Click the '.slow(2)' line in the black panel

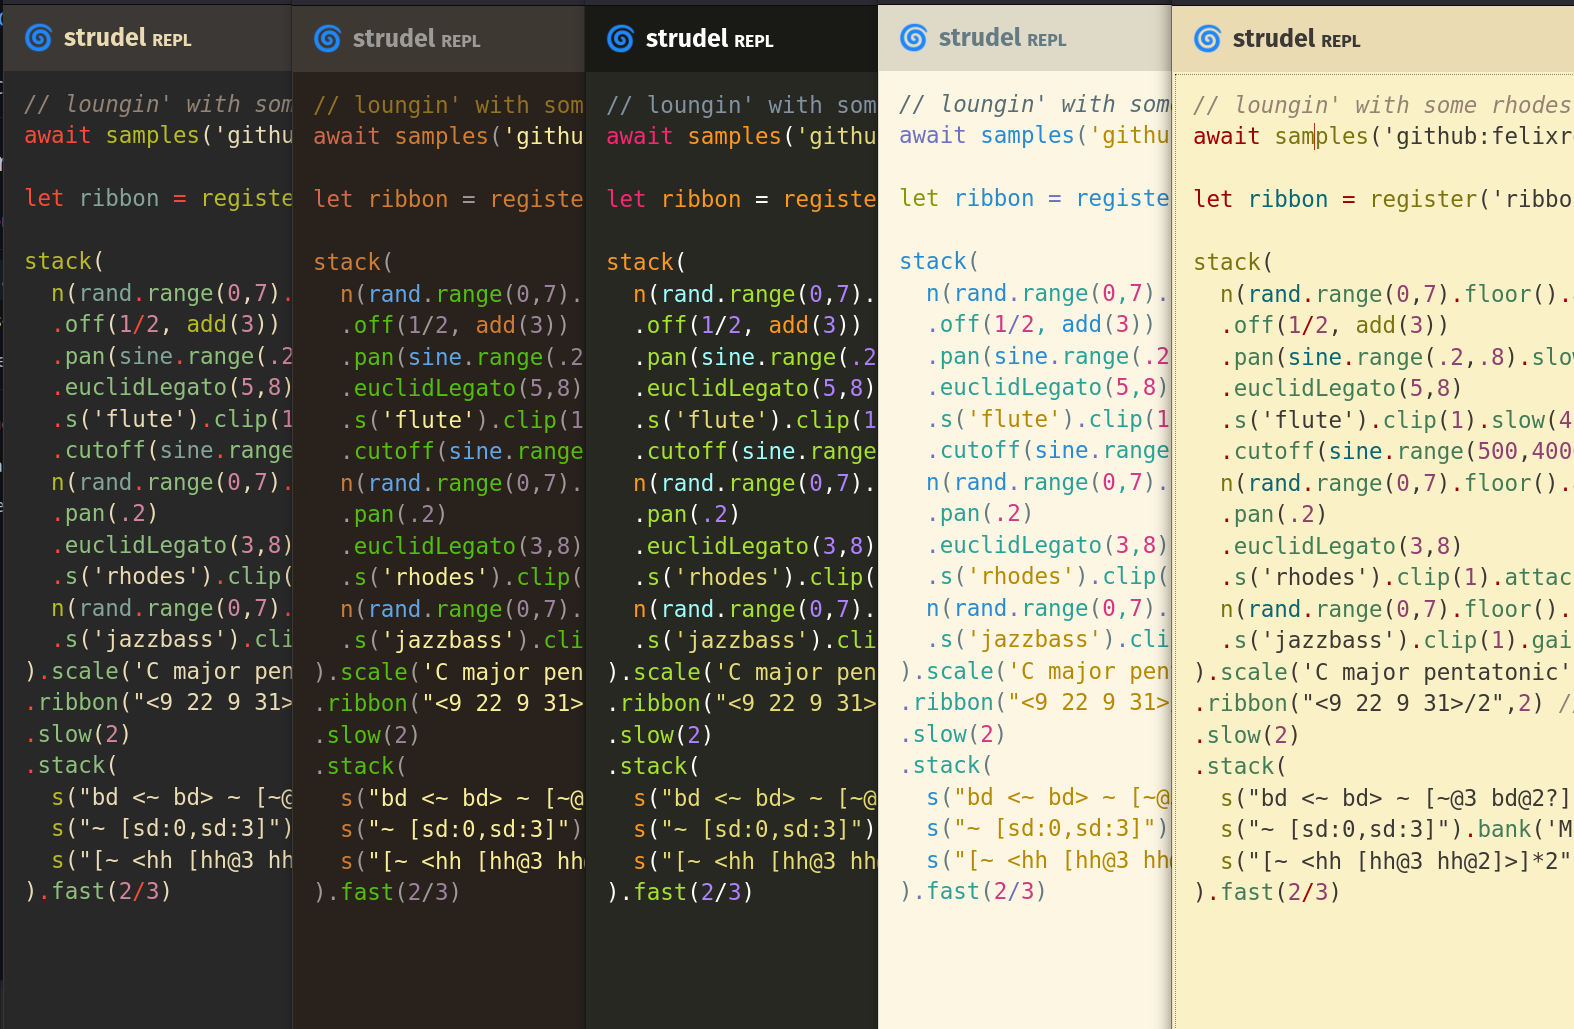660,735
